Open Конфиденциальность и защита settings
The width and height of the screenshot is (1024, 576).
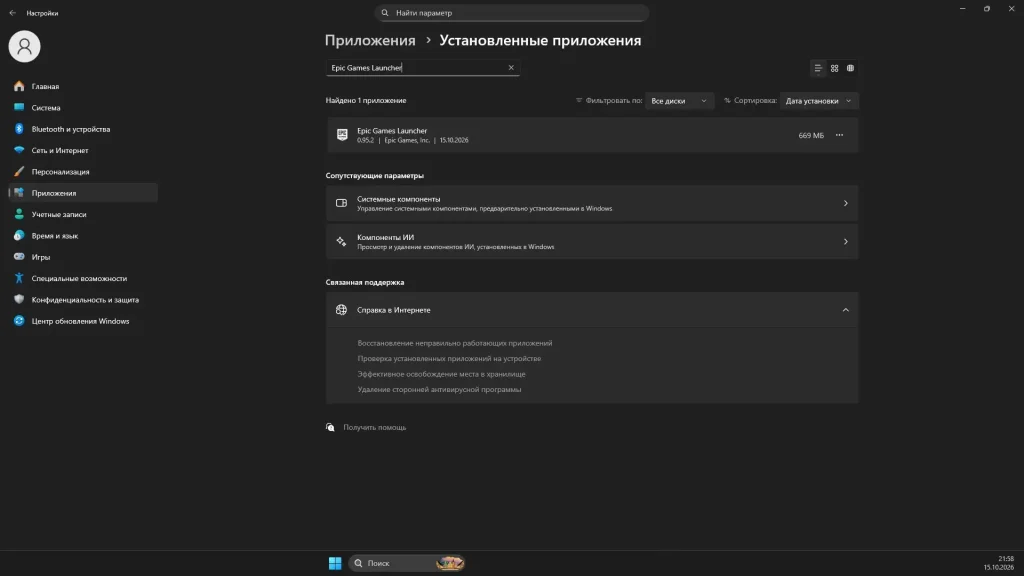pos(83,300)
